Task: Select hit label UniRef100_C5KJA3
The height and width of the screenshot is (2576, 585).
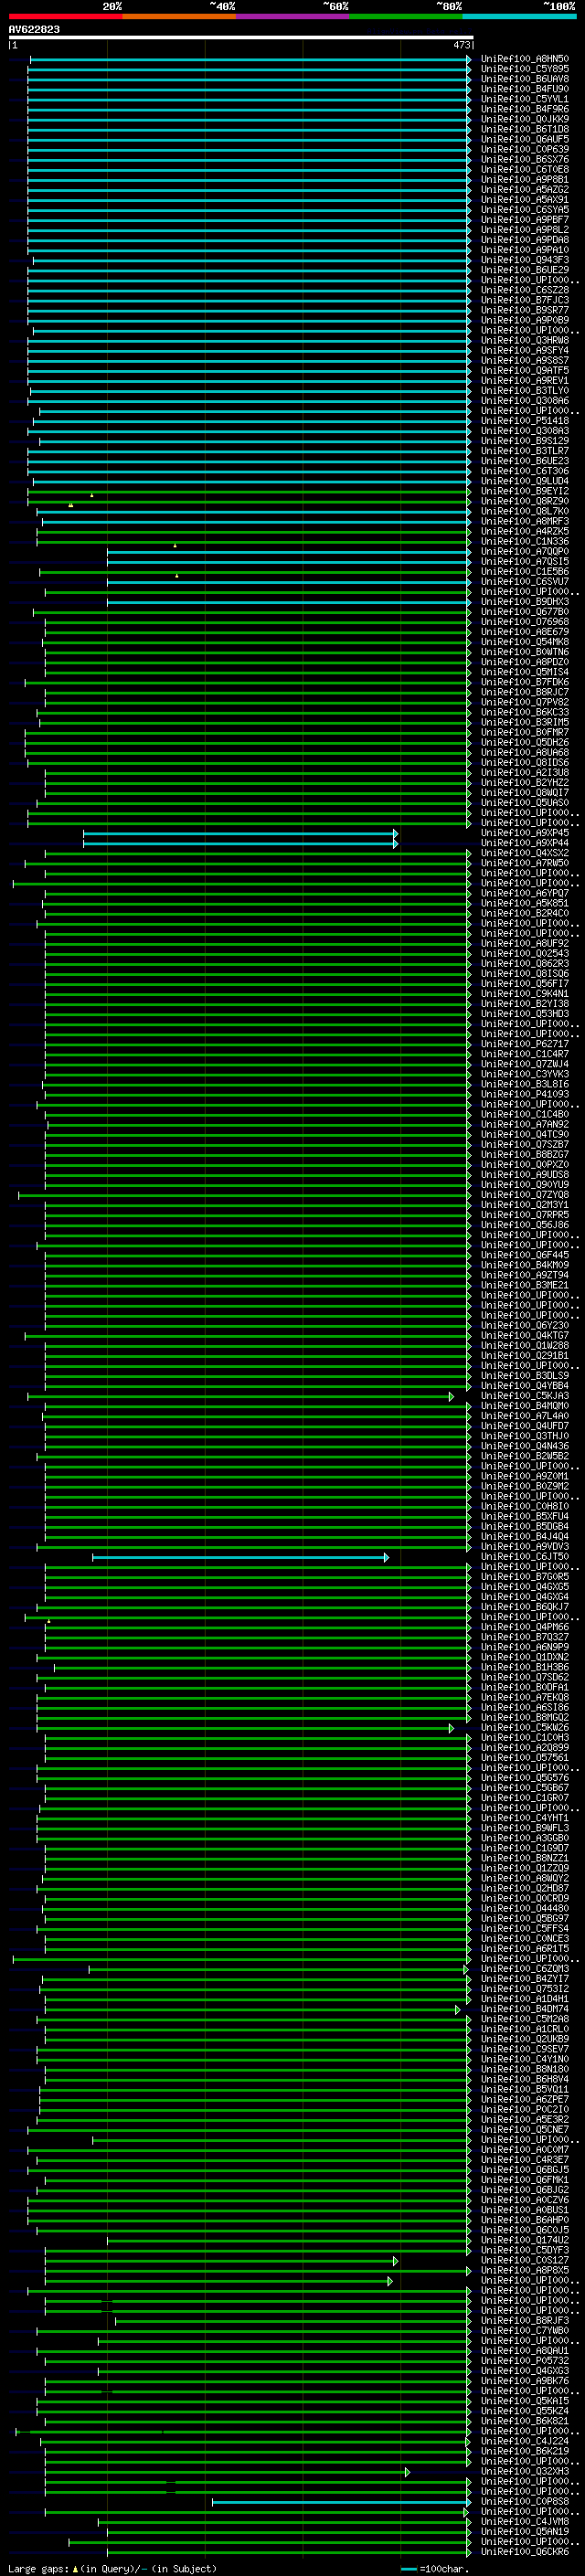Action: coord(524,1396)
